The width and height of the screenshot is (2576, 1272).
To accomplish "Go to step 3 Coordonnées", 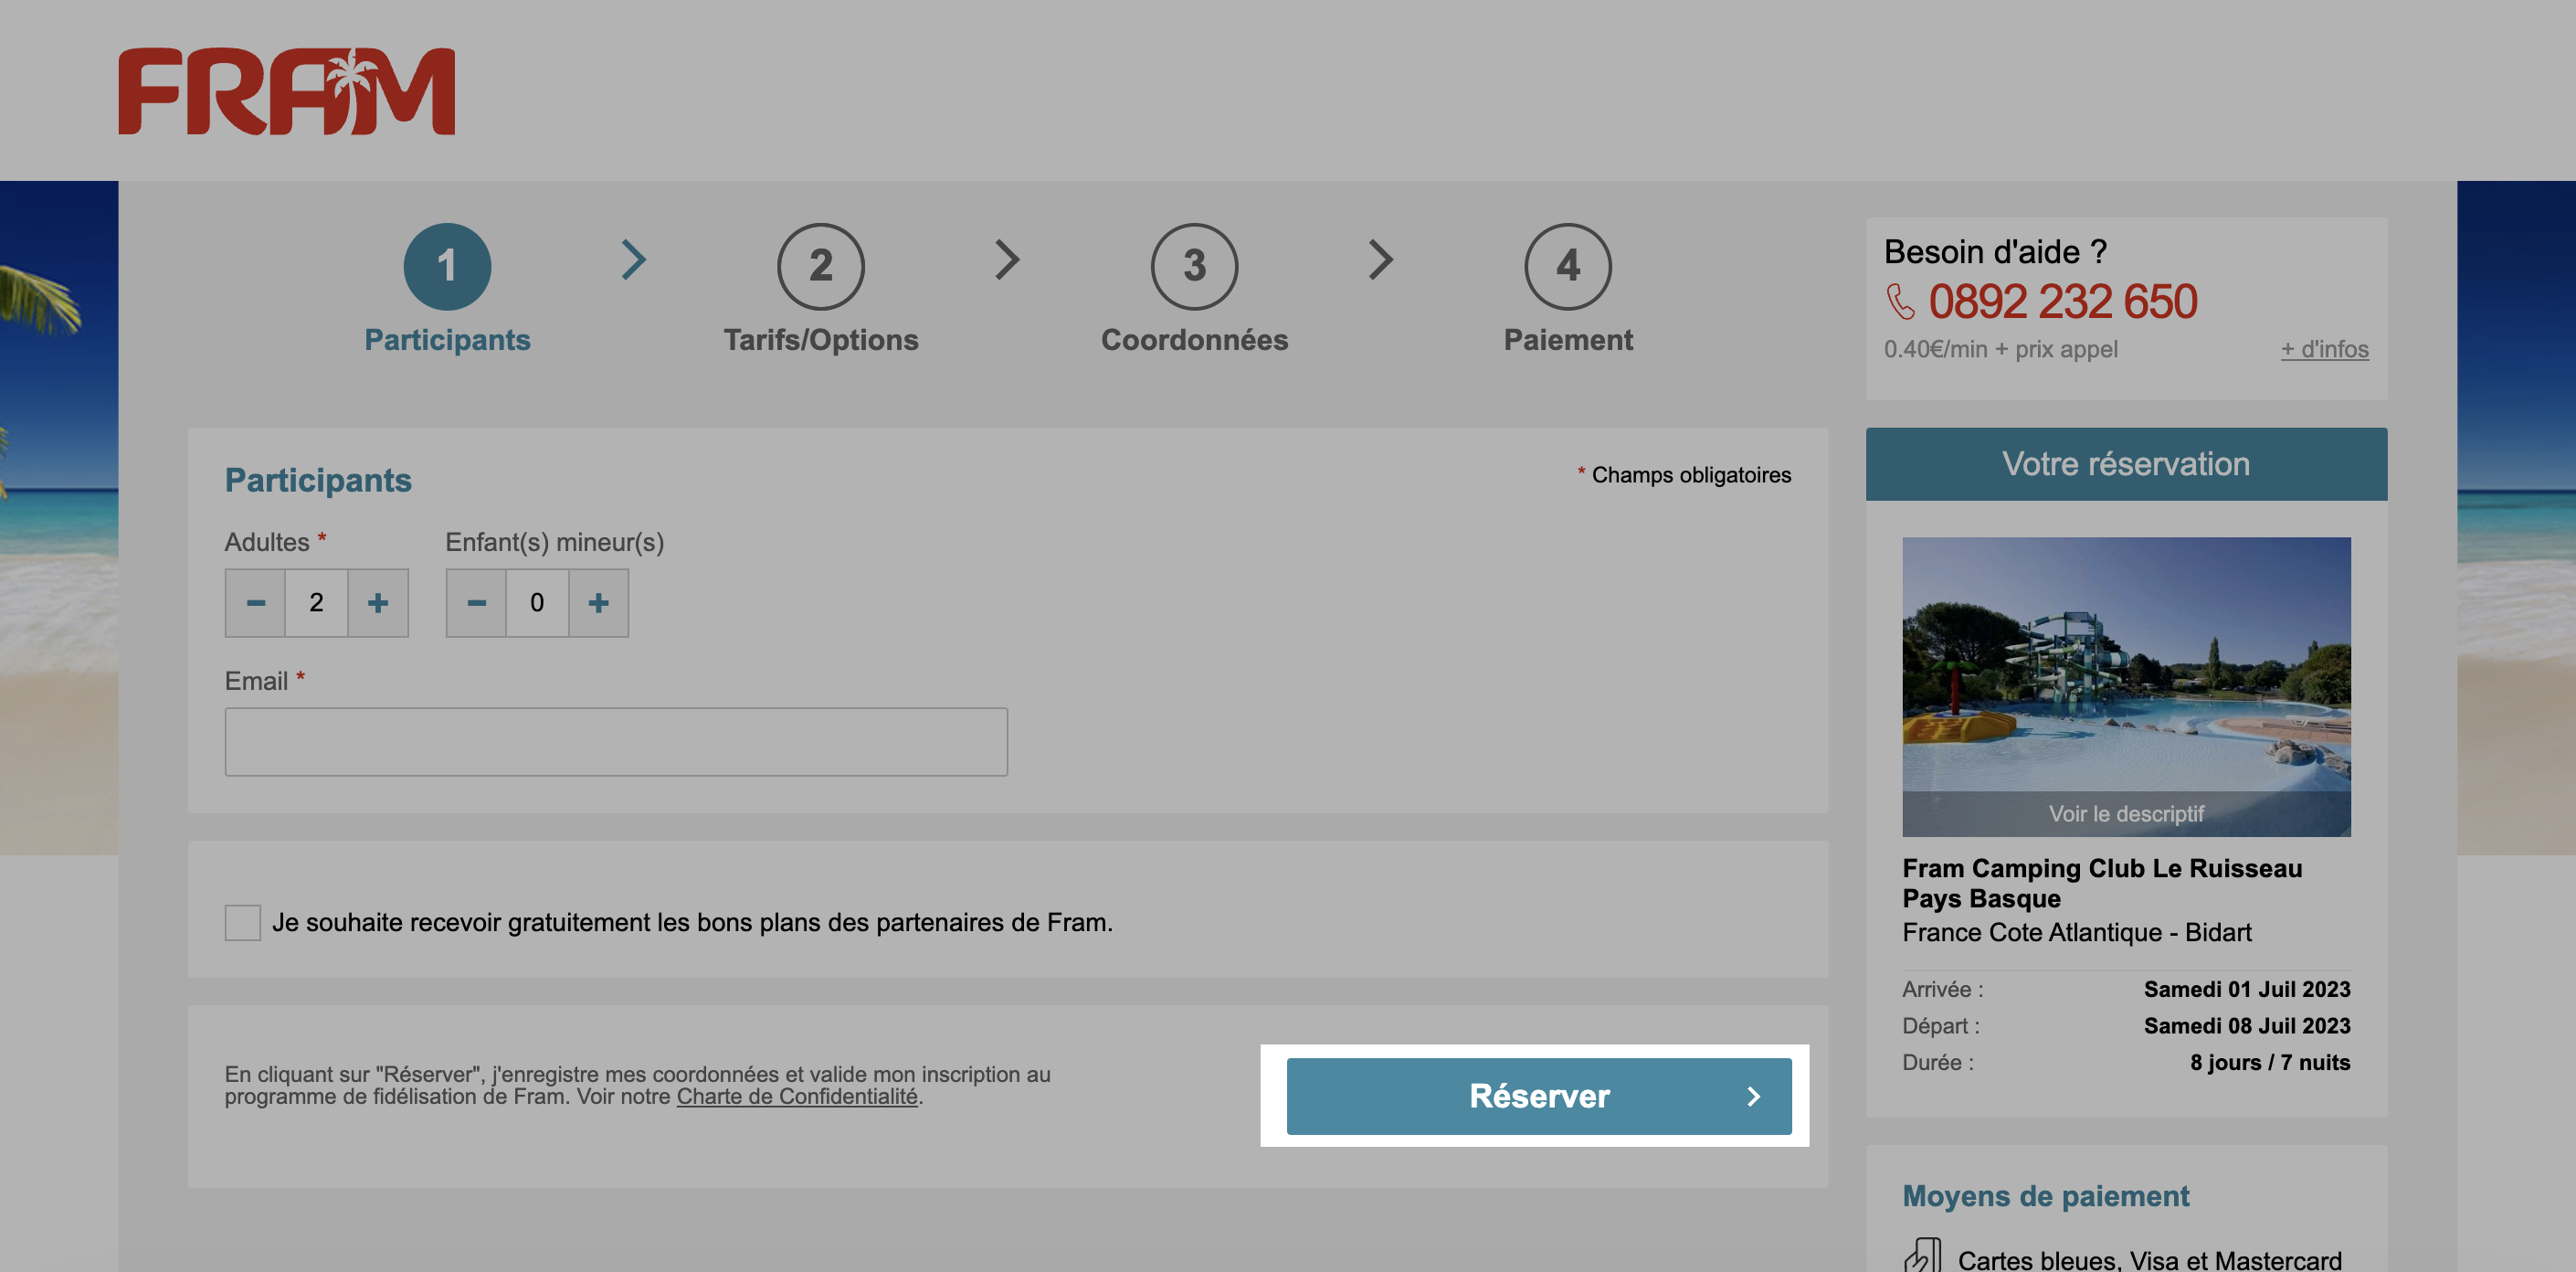I will click(1194, 266).
